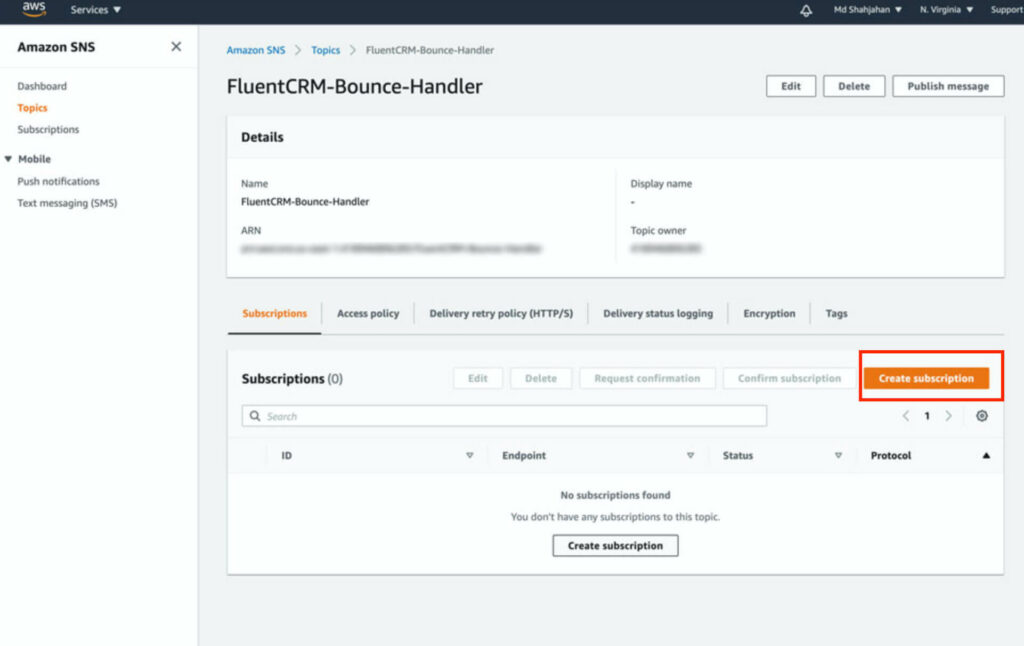Click the topic Edit button

click(791, 86)
